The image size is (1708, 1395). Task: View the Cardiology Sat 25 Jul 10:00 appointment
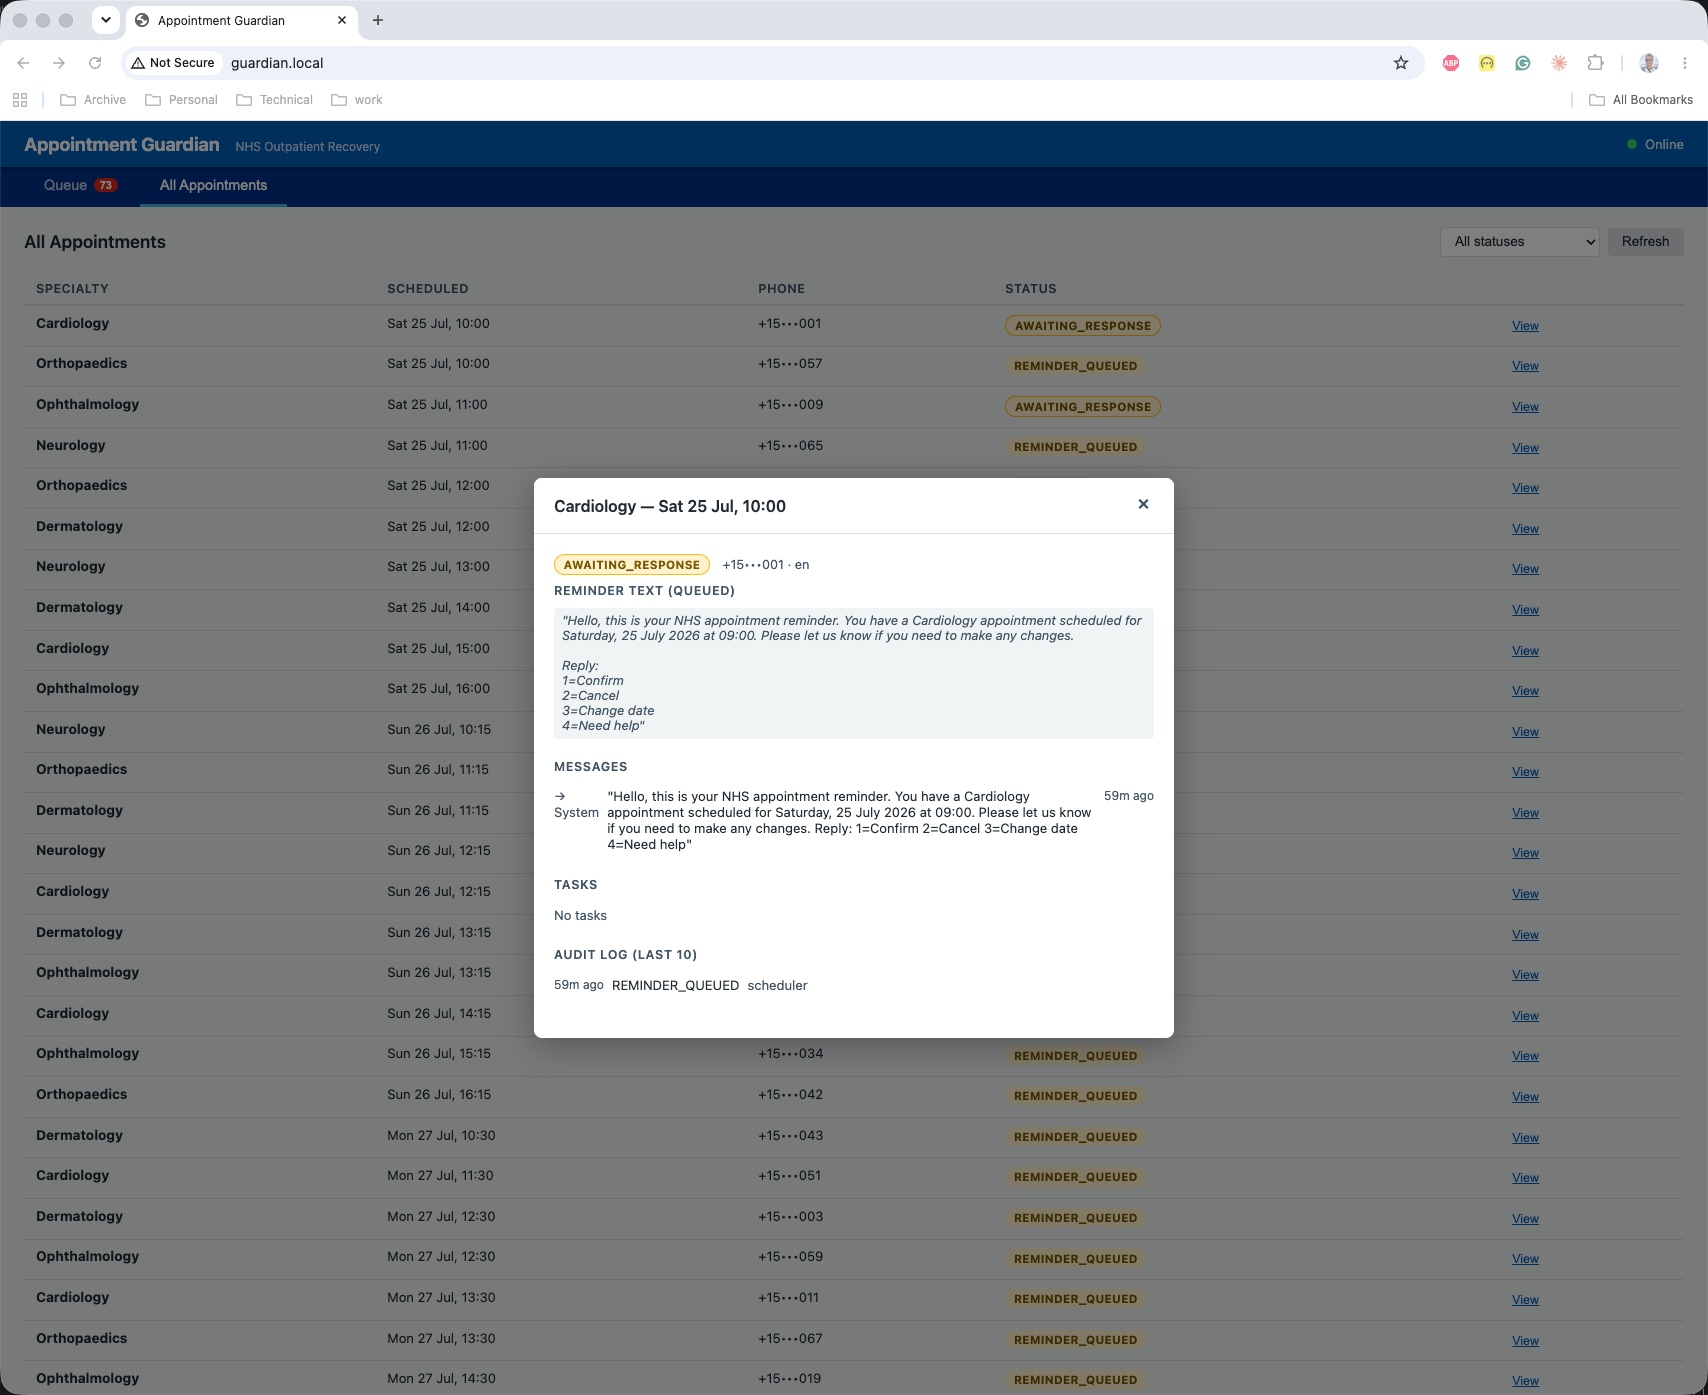click(1525, 326)
